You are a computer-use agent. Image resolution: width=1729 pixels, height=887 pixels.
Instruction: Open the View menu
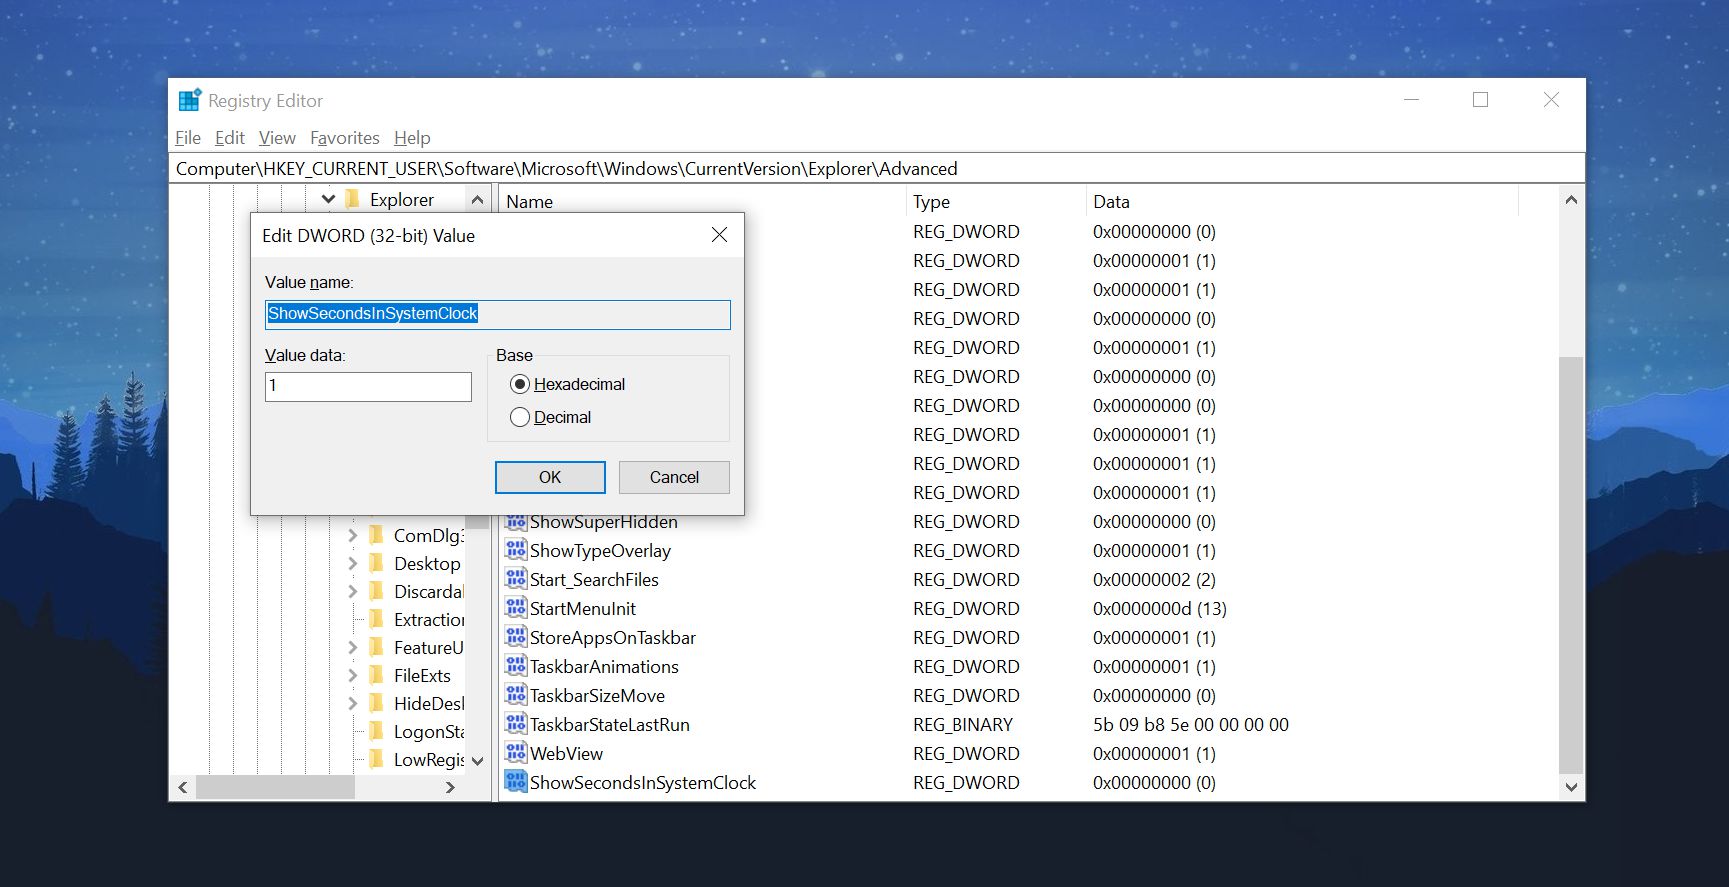tap(277, 138)
